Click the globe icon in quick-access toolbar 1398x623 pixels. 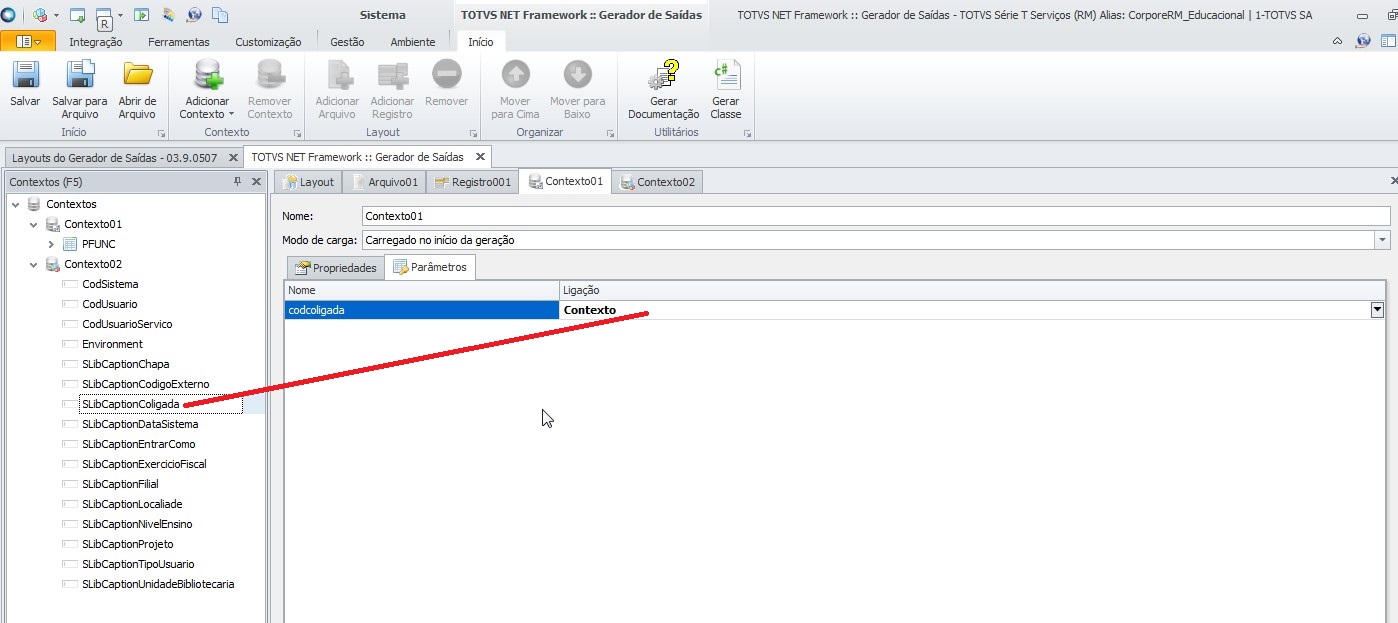click(x=193, y=15)
